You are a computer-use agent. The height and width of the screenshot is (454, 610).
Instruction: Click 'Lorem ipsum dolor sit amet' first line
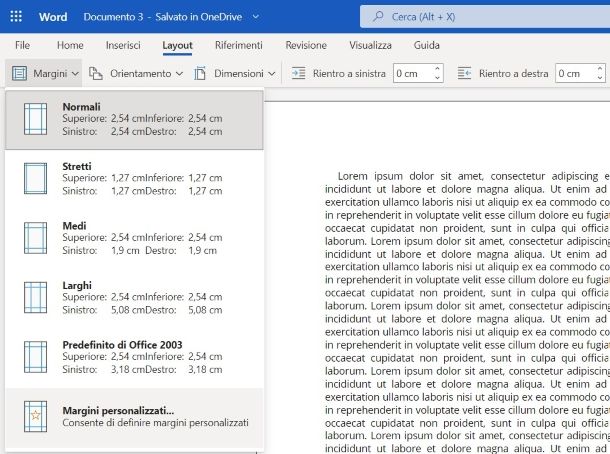pos(410,176)
